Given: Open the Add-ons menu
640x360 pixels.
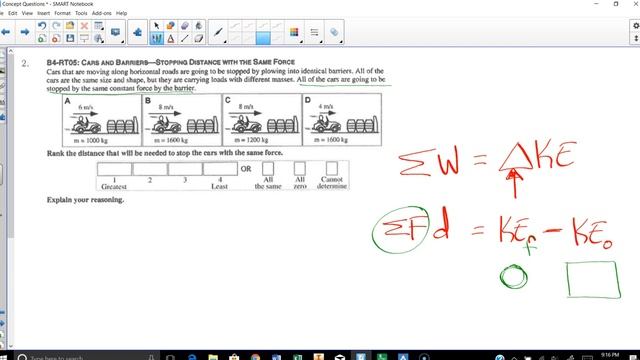Looking at the screenshot, I should (x=102, y=13).
